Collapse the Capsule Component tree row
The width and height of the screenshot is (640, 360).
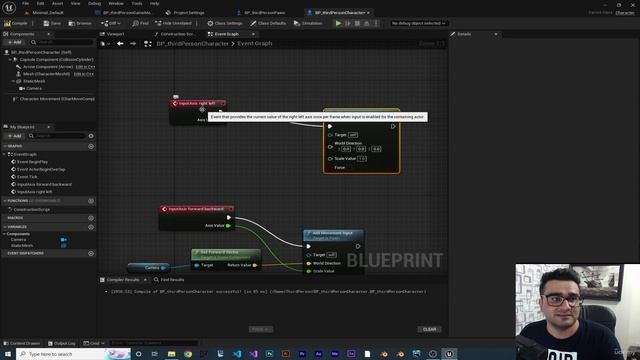10,60
